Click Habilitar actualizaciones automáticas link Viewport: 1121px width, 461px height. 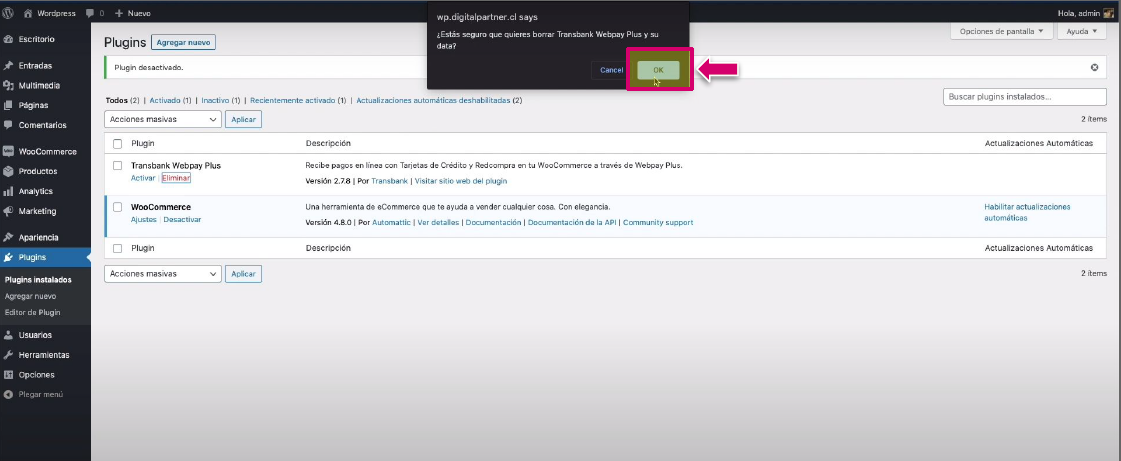click(1027, 212)
